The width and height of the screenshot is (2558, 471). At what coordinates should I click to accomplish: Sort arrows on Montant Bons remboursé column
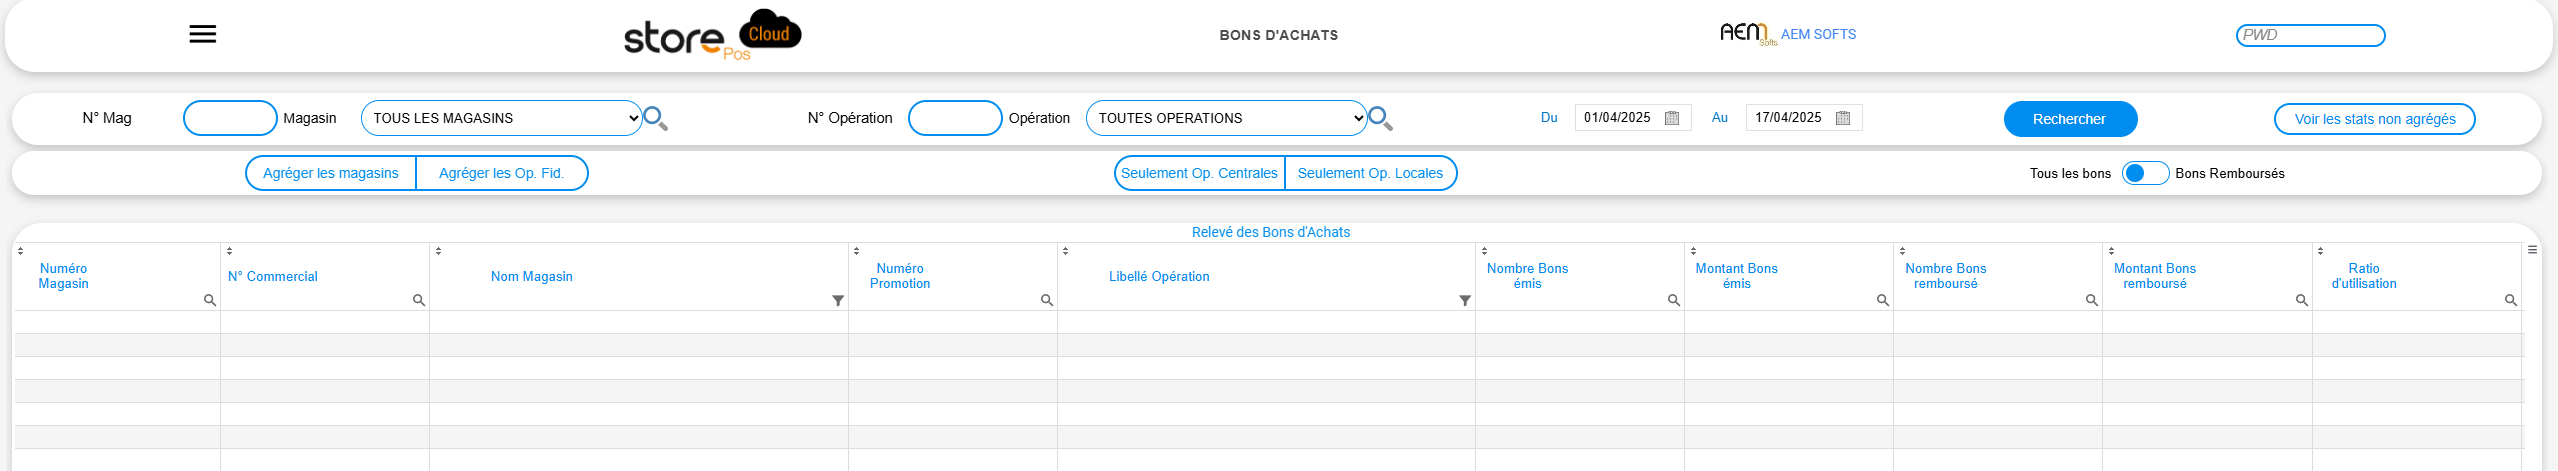click(x=2111, y=251)
